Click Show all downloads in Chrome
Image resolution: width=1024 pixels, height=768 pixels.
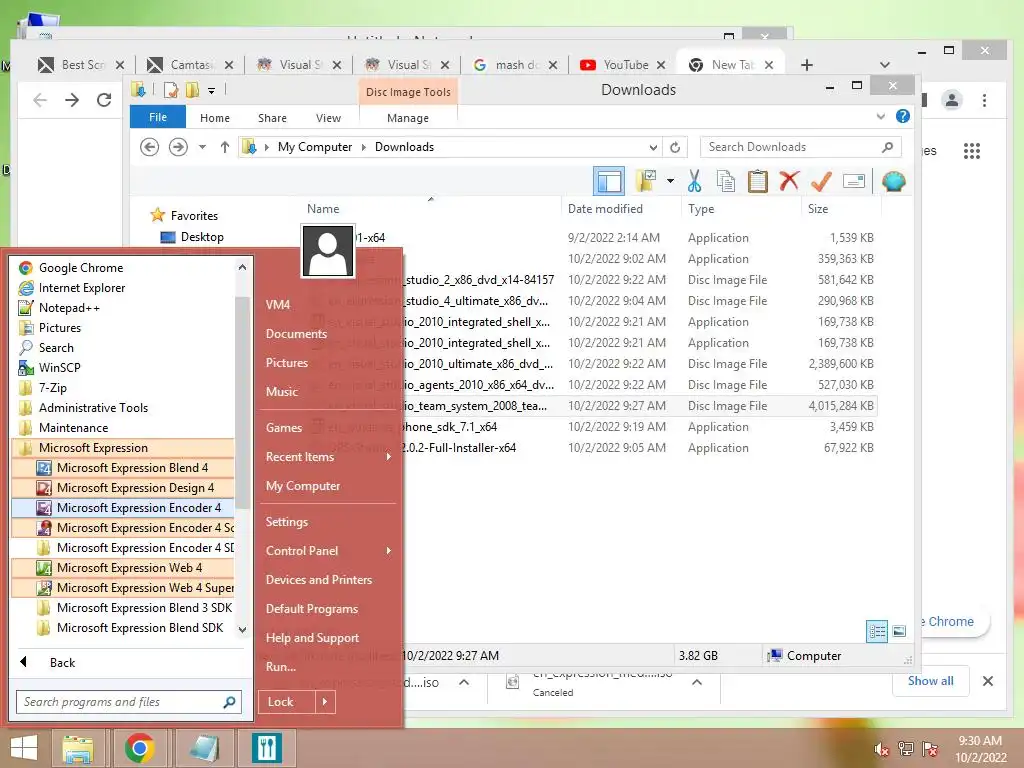pos(930,681)
